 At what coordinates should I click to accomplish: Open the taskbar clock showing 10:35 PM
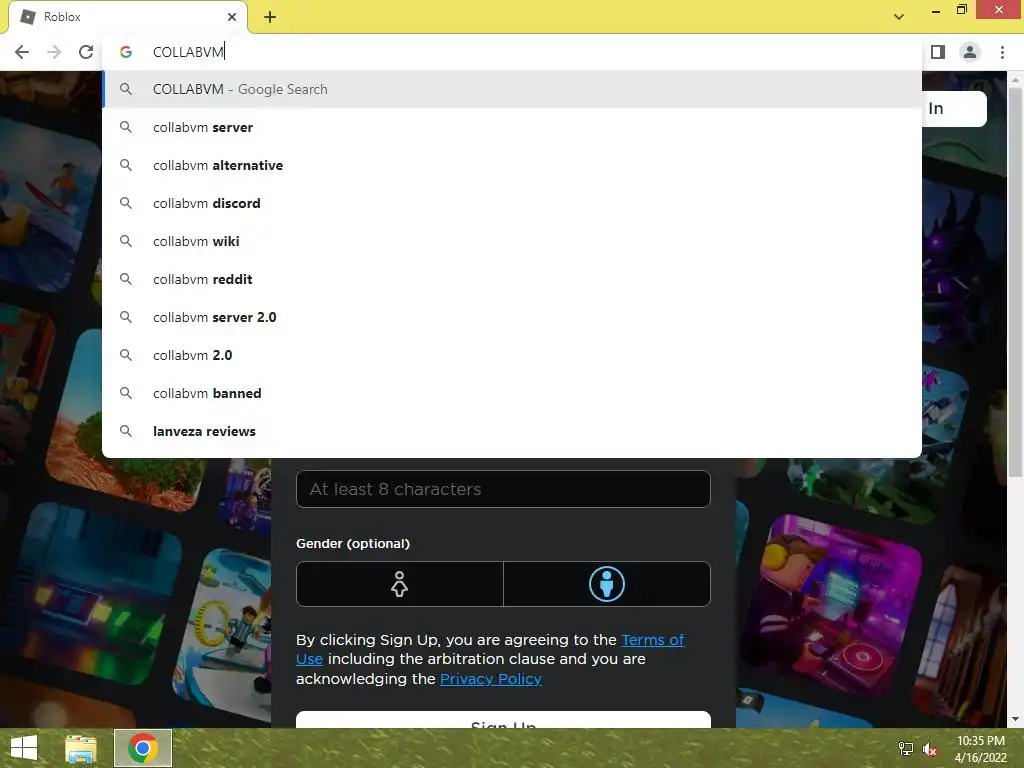tap(981, 749)
